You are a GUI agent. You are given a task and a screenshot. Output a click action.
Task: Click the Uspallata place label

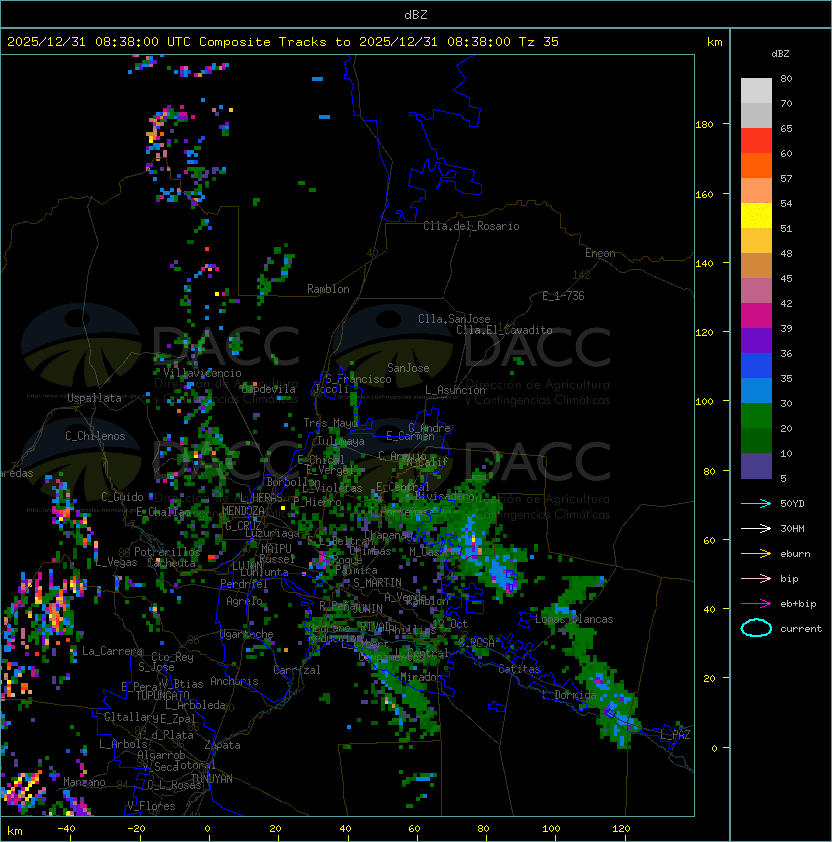(94, 398)
